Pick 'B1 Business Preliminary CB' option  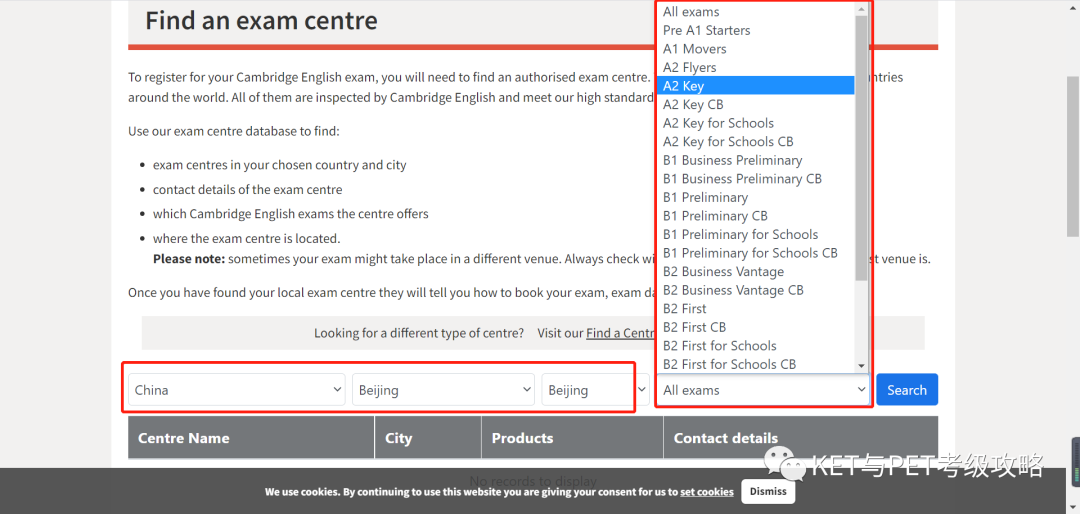point(756,179)
